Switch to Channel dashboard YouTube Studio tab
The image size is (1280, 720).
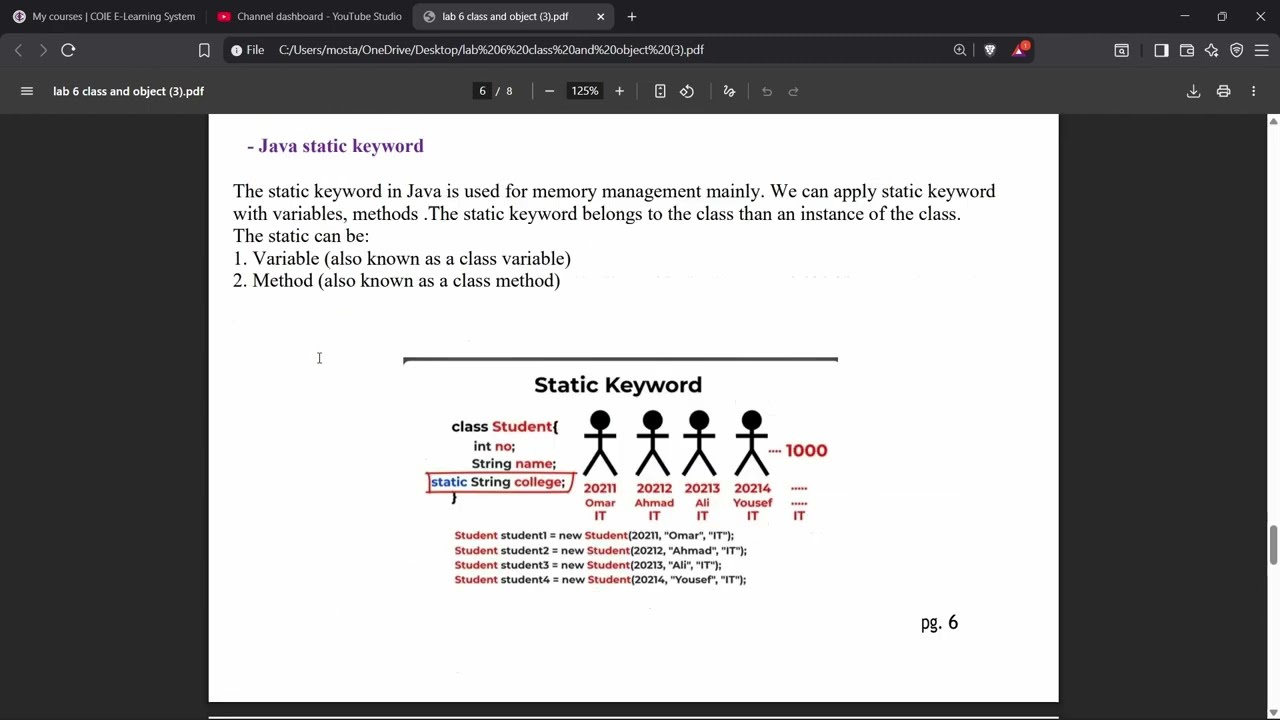pos(309,16)
